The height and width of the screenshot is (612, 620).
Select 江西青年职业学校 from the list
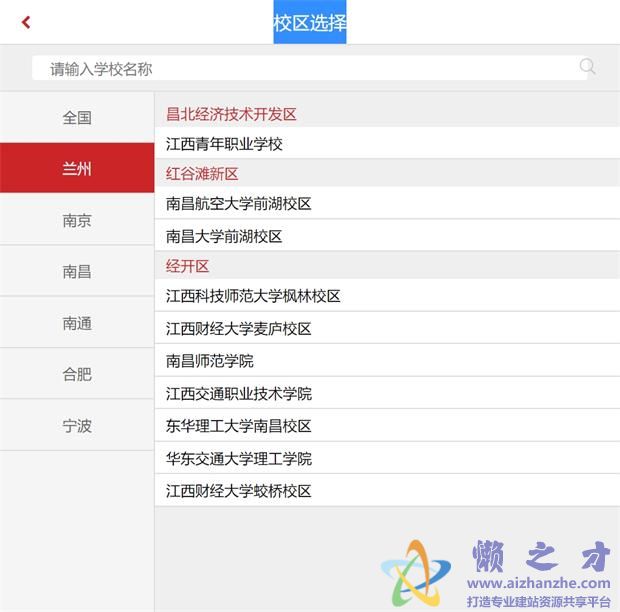225,144
